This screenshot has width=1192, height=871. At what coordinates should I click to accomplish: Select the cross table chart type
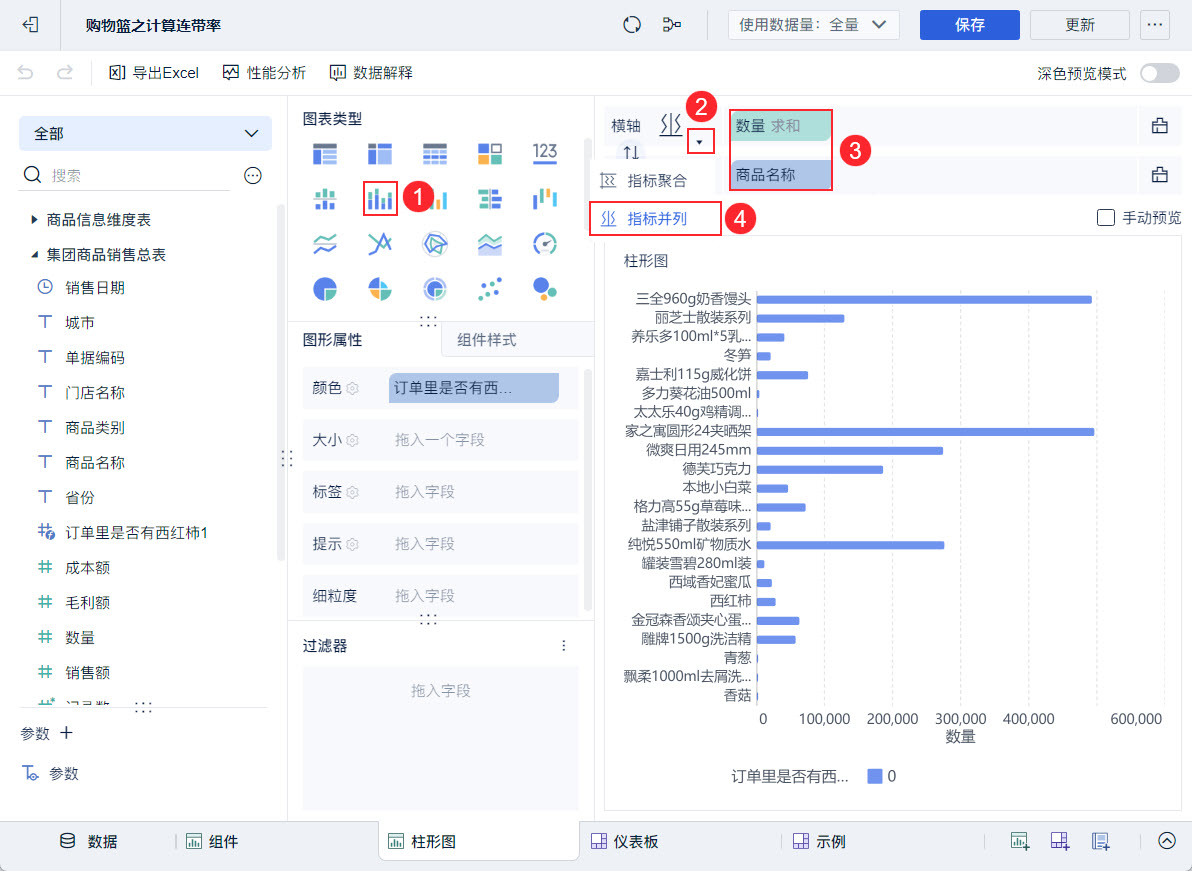(379, 154)
